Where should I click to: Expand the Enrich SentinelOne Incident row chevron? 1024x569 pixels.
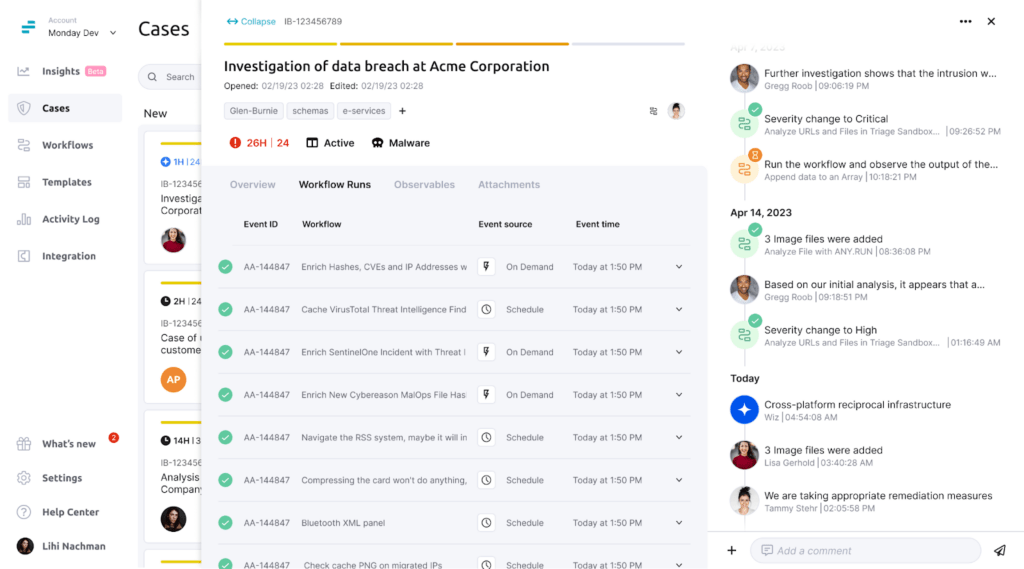click(x=679, y=352)
